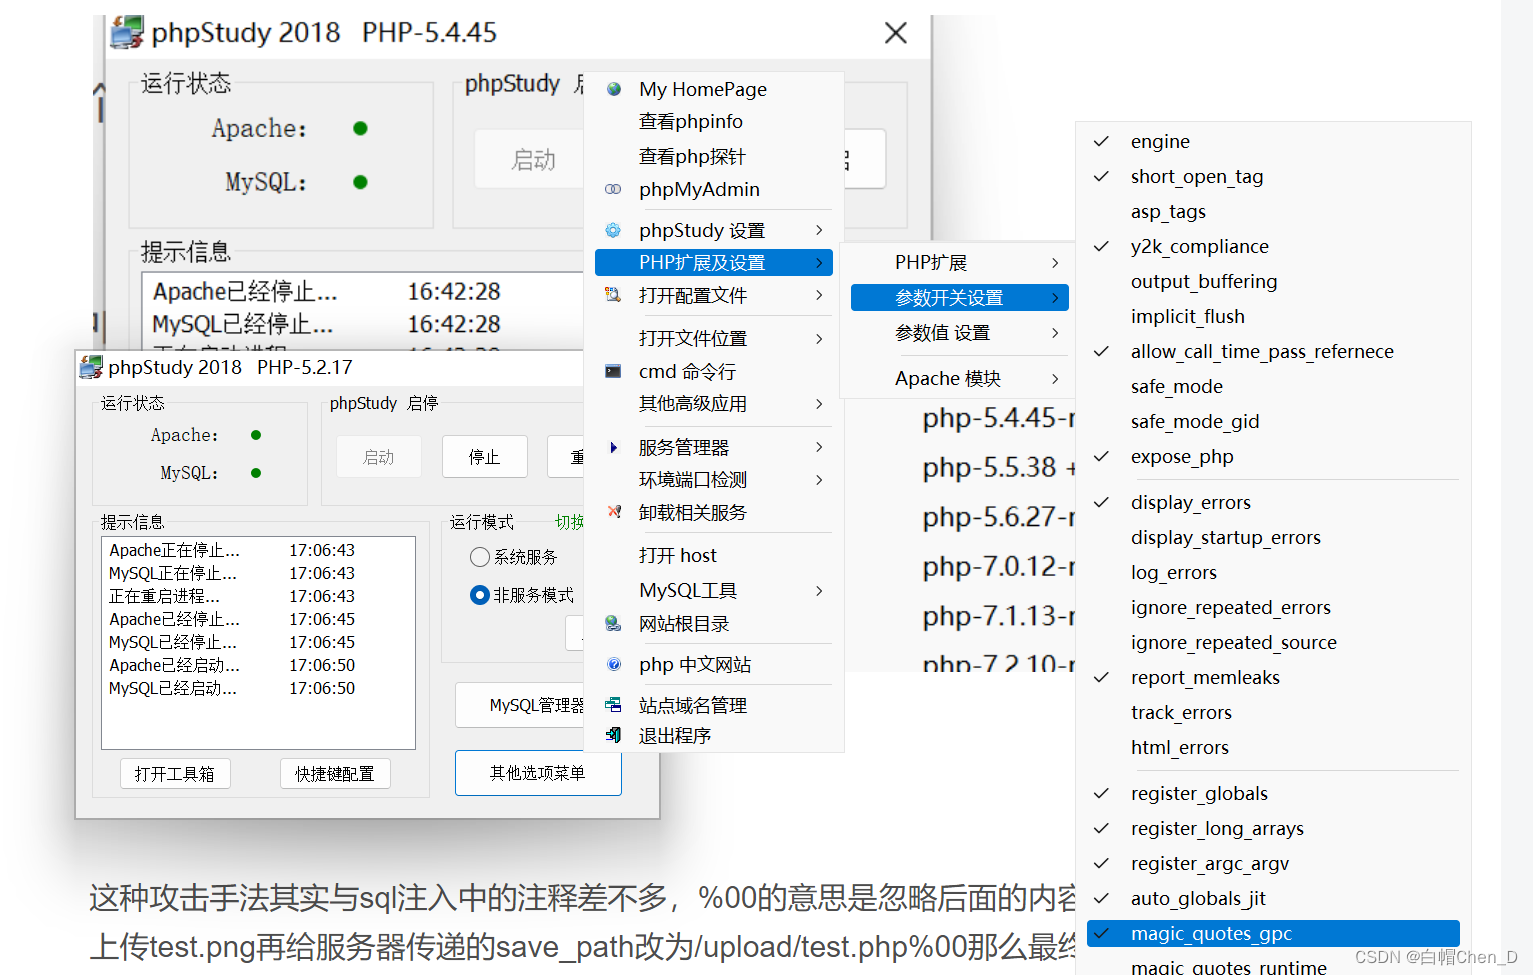Screen dimensions: 1533x975
Task: Select the 非服务模式 radio option
Action: 480,595
